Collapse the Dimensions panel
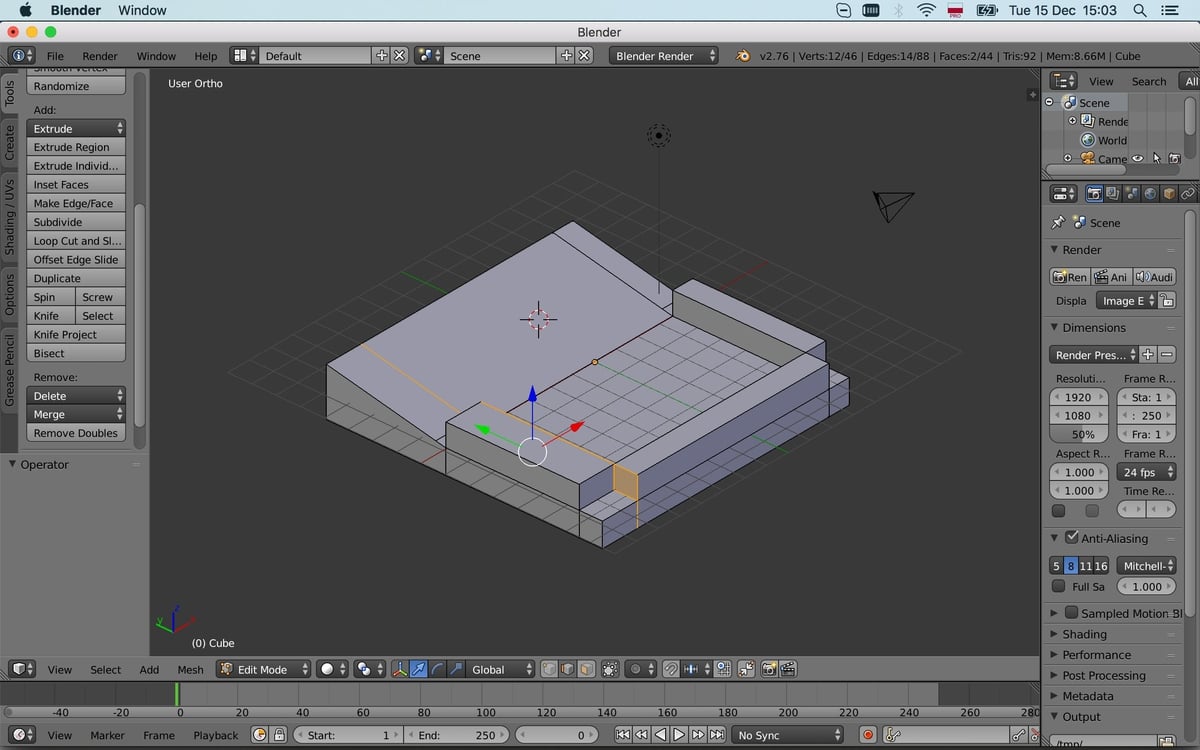 pyautogui.click(x=1054, y=328)
